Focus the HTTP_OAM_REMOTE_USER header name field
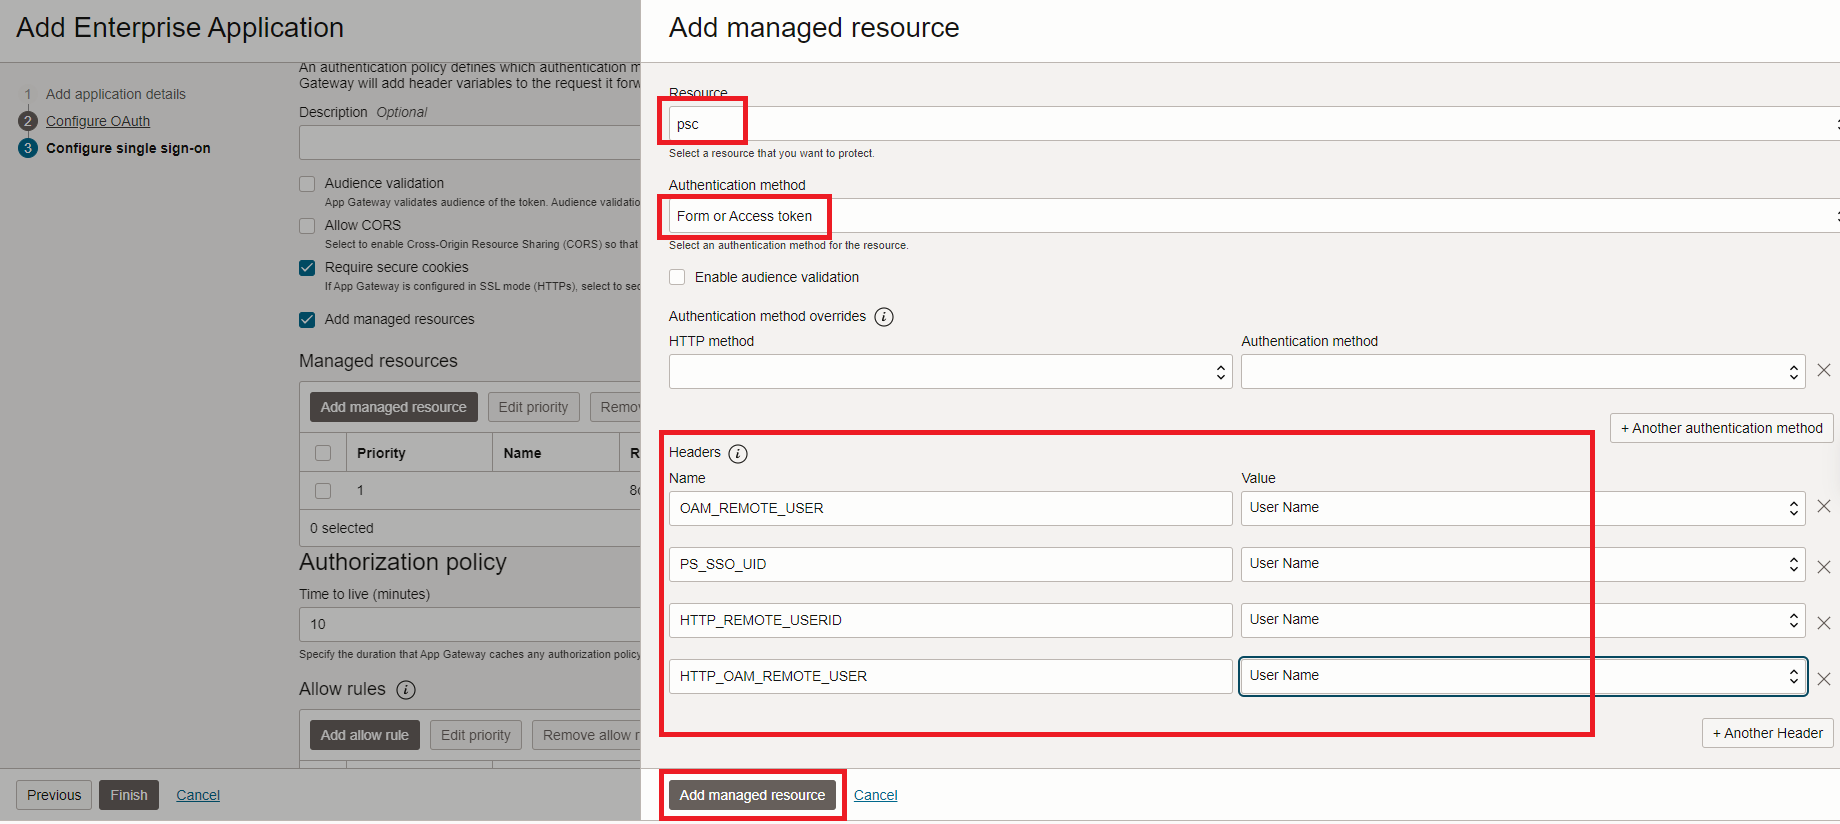Screen dimensions: 1840x824 (x=950, y=676)
